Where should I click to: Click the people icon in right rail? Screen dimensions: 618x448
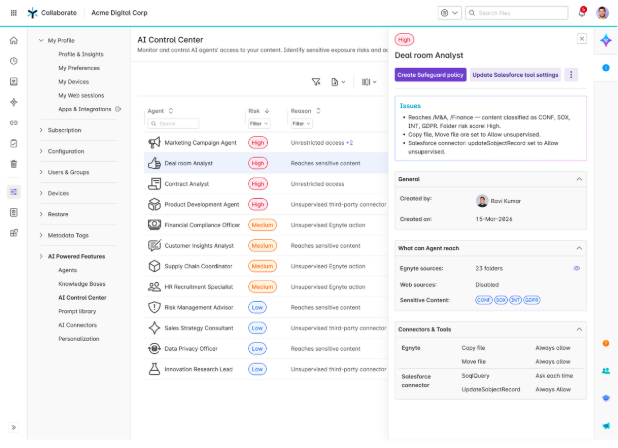tap(606, 370)
